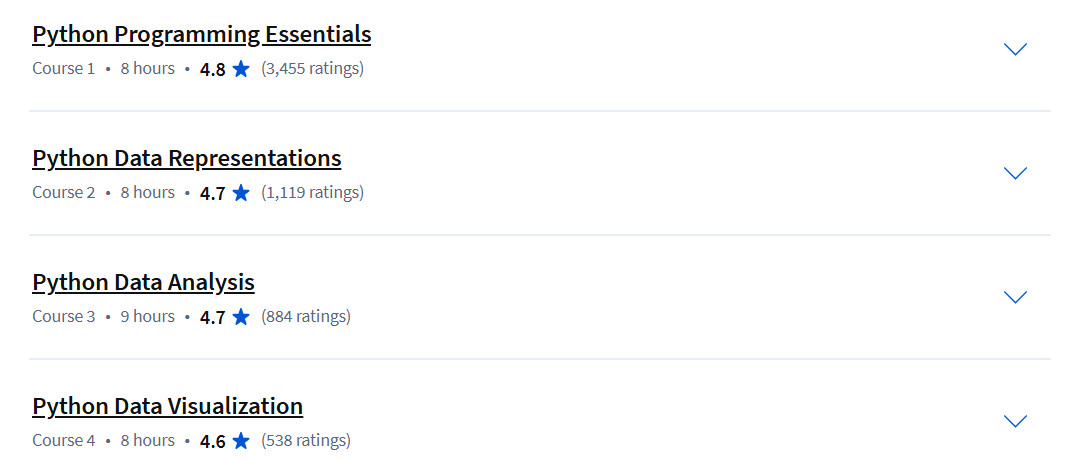Click the 538 ratings count text

(x=306, y=440)
